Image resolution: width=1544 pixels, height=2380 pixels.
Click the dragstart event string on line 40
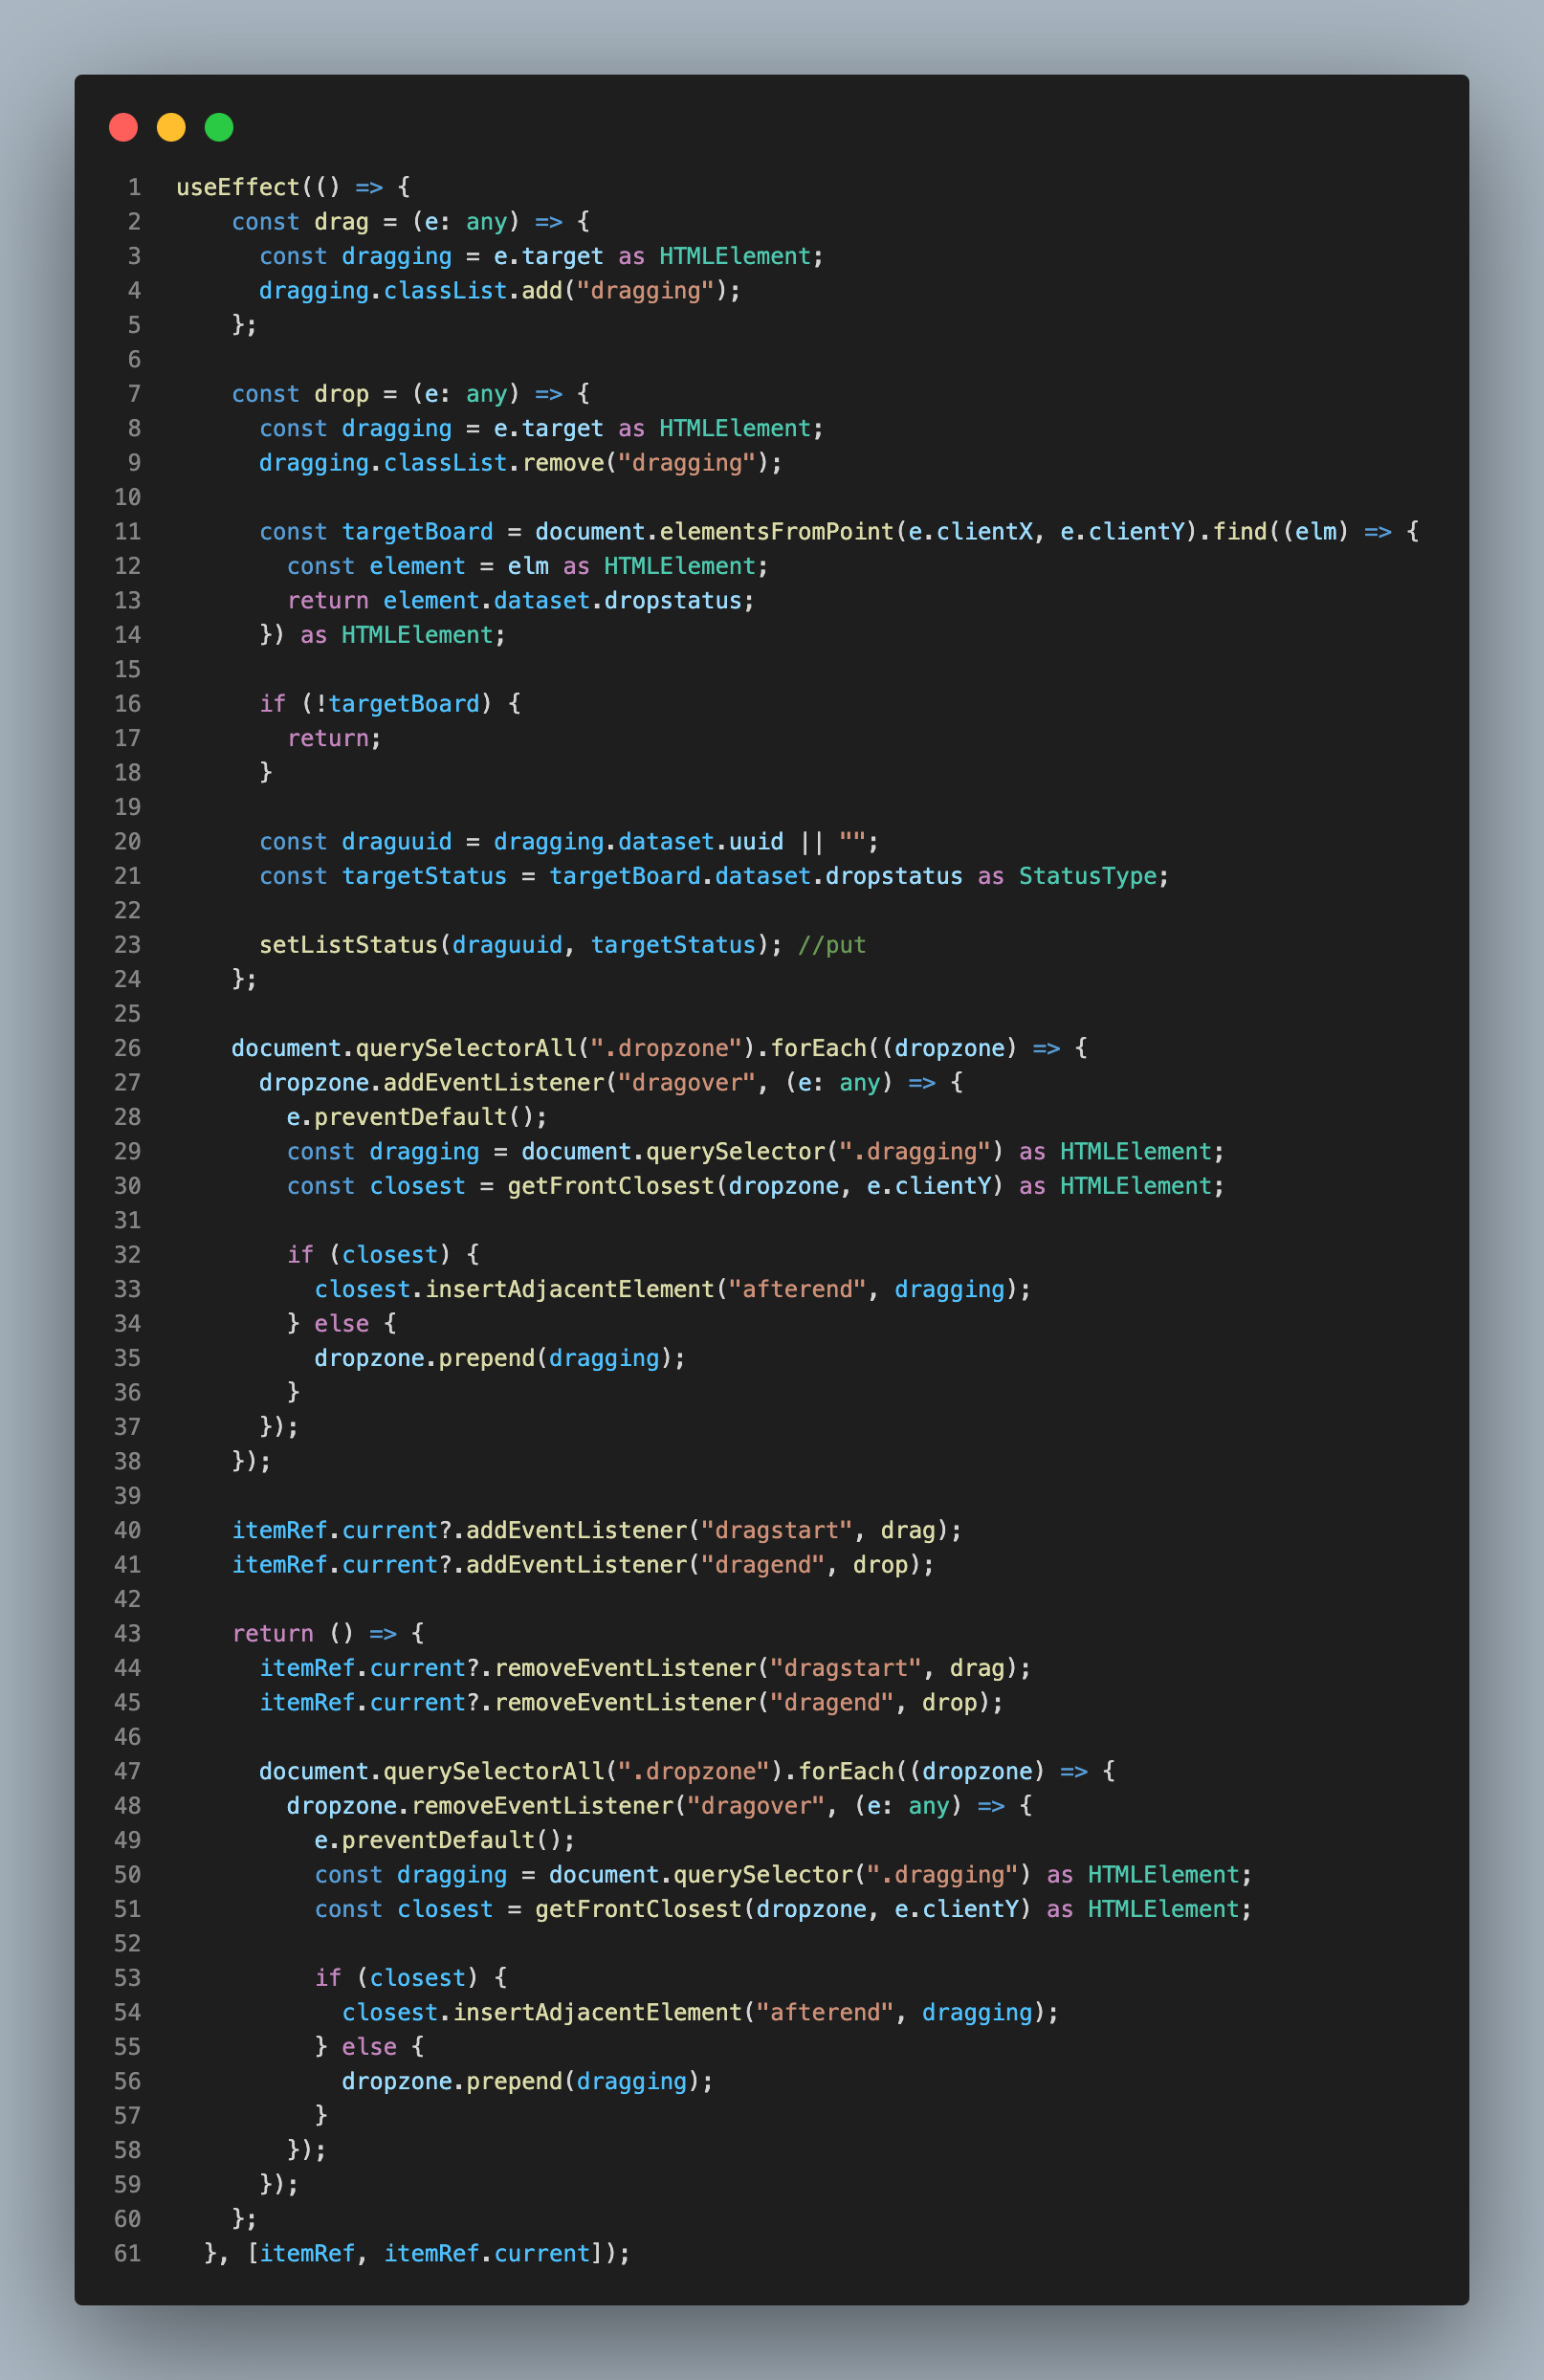[776, 1529]
